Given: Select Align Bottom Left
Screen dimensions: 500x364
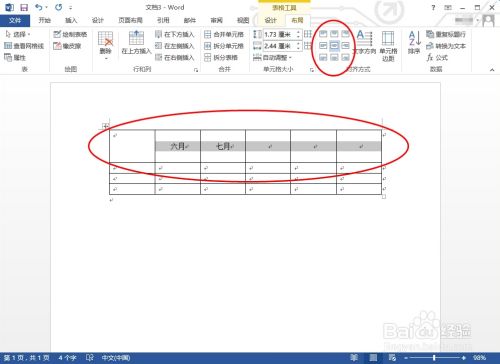Looking at the screenshot, I should 323,57.
